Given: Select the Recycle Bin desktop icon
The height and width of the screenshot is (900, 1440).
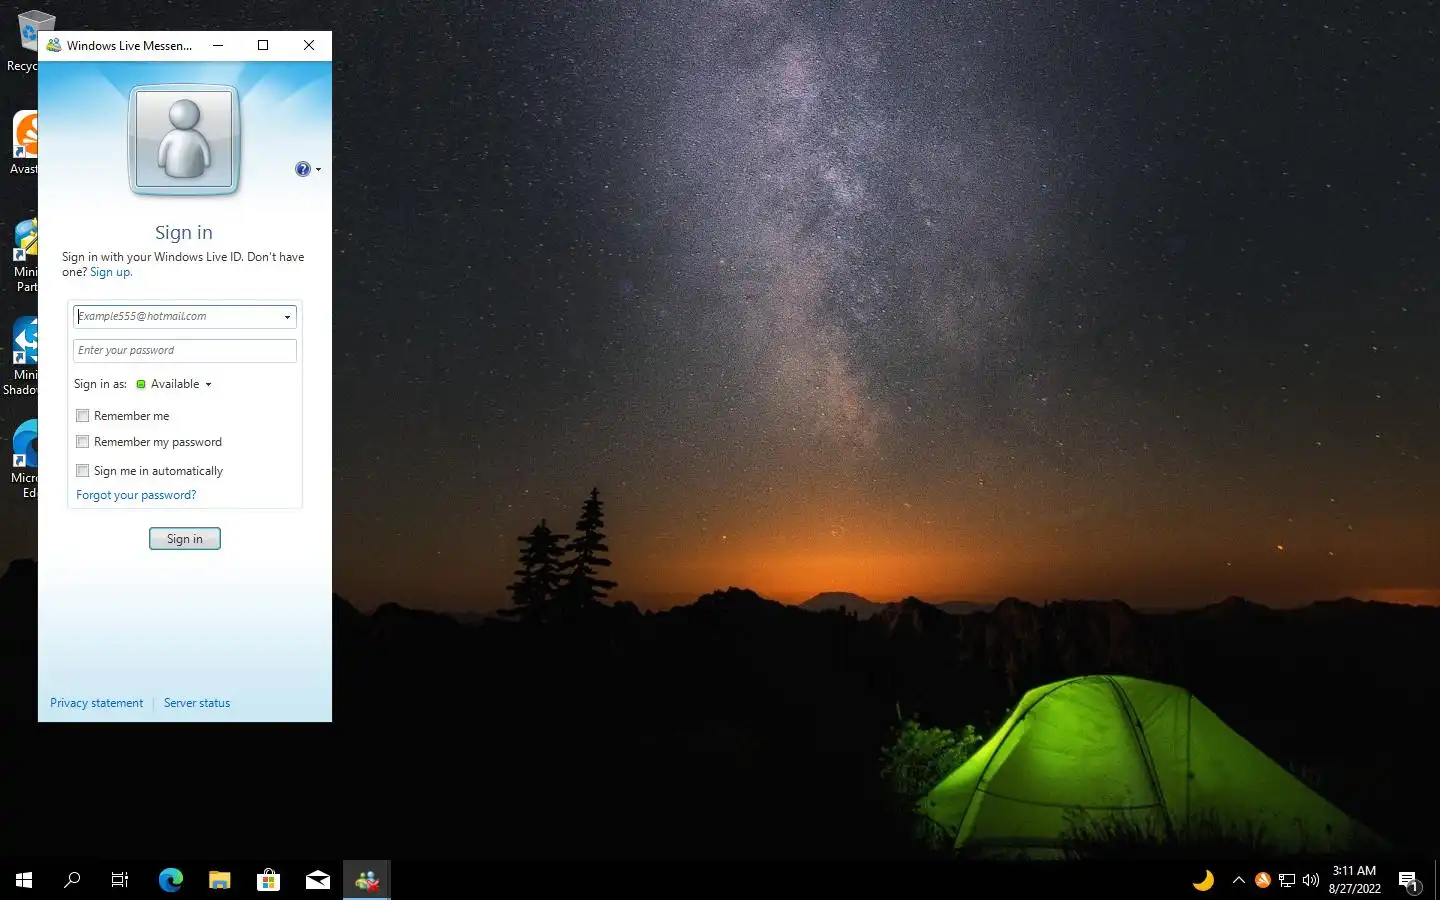Looking at the screenshot, I should pos(22,40).
